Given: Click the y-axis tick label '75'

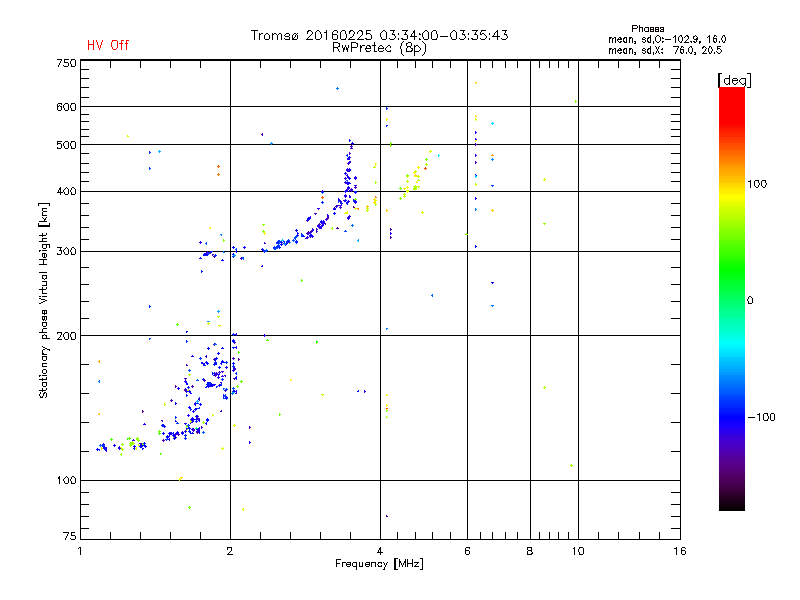Looking at the screenshot, I should pyautogui.click(x=70, y=536).
